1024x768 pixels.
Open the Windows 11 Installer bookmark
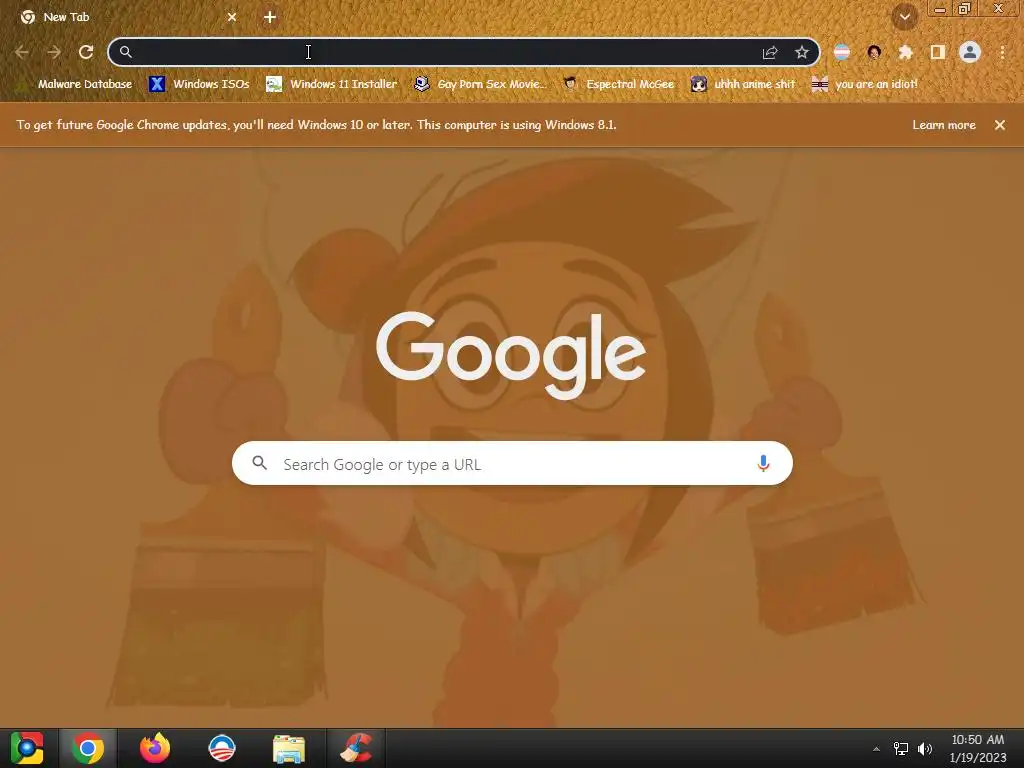[332, 84]
